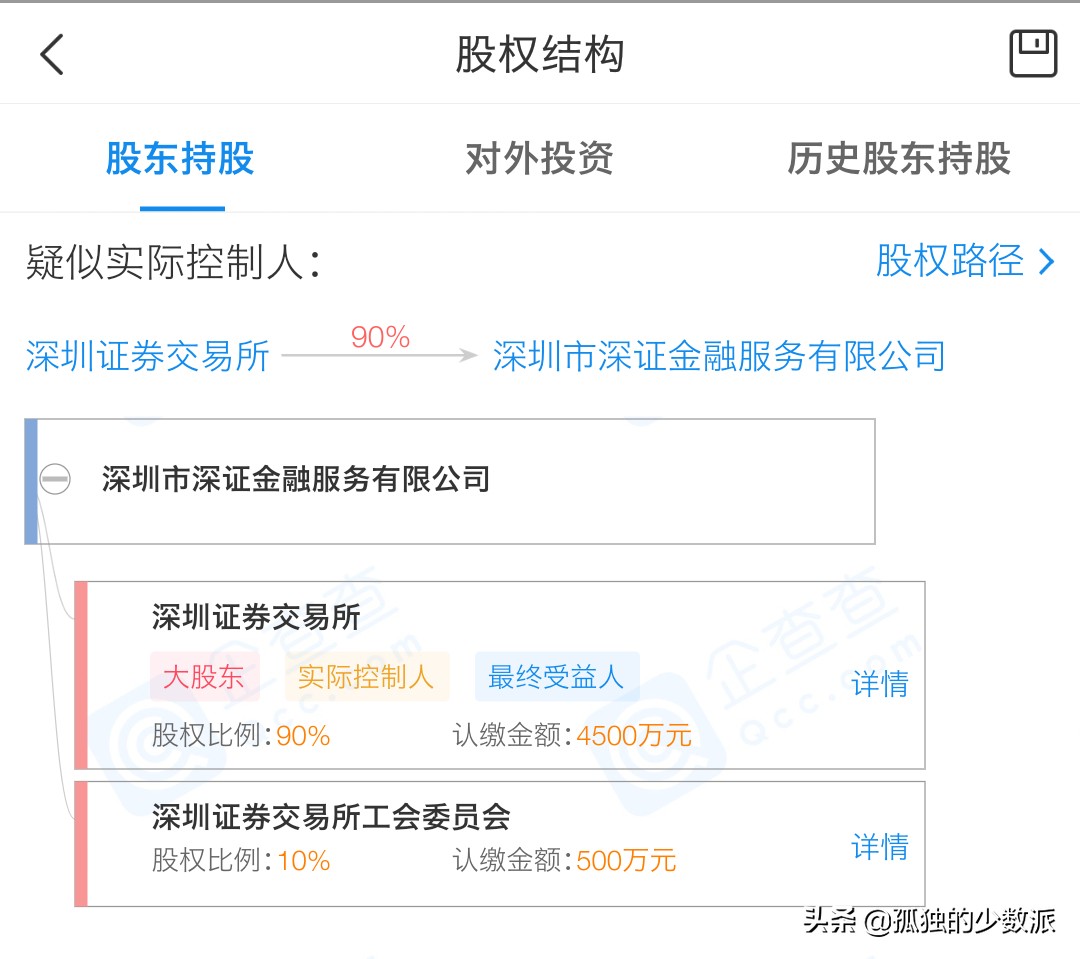The width and height of the screenshot is (1080, 959).
Task: Highlight the 股东持股 active tab
Action: click(x=181, y=158)
